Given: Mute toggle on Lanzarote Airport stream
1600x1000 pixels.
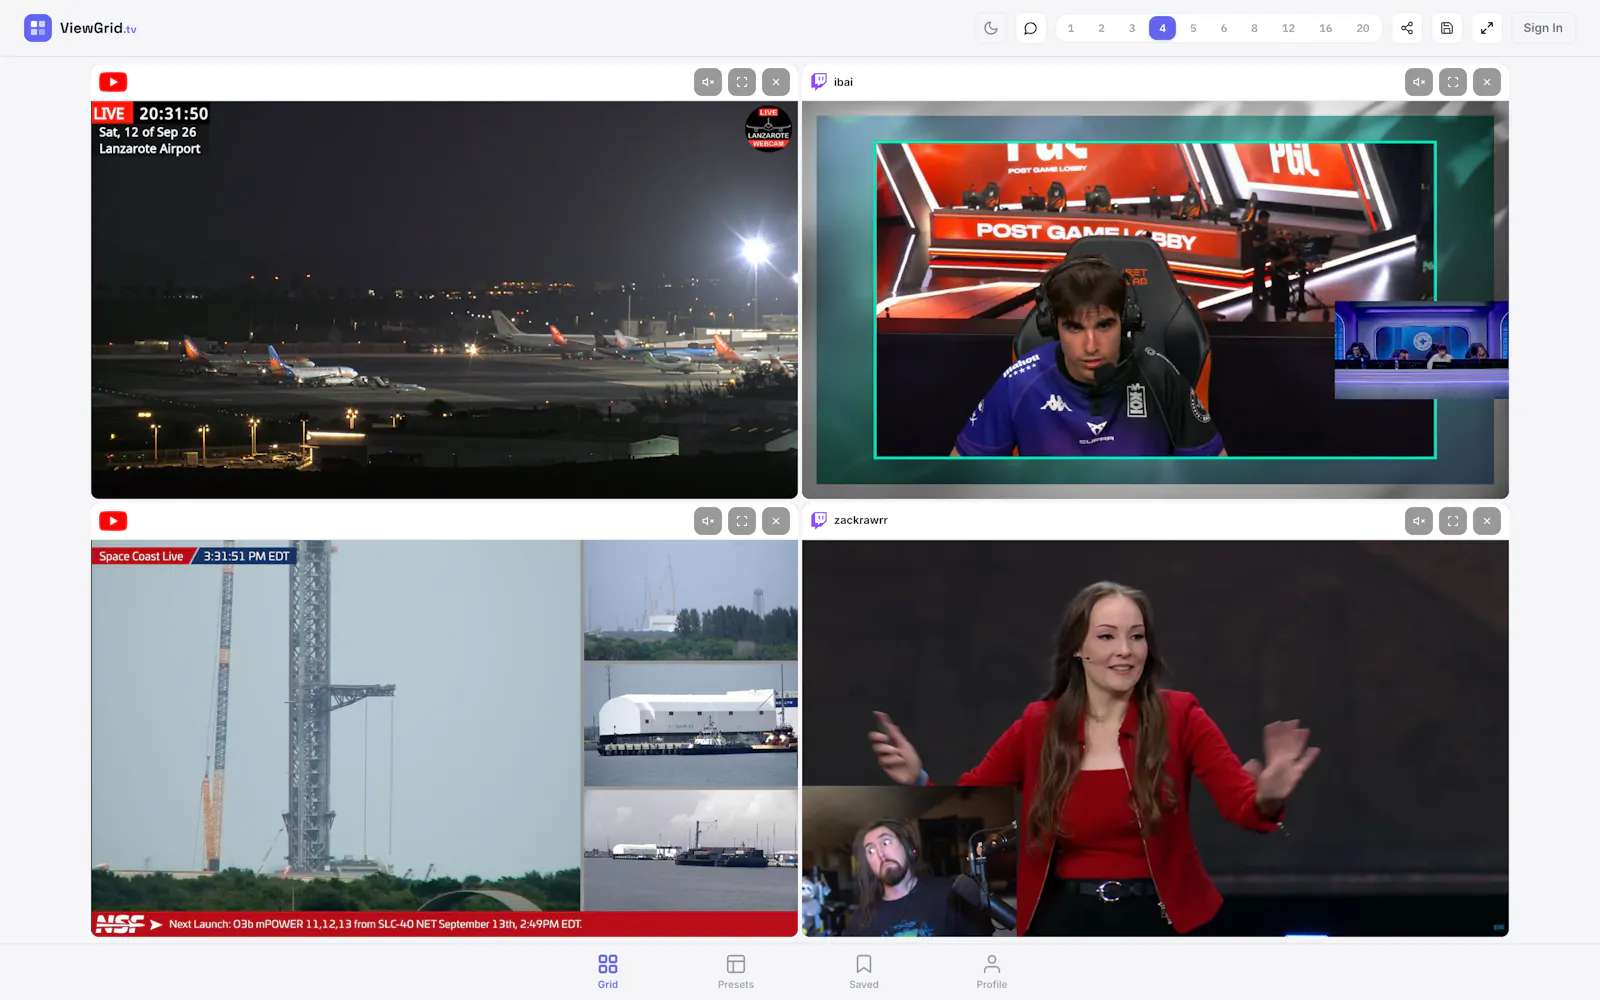Looking at the screenshot, I should click(708, 82).
